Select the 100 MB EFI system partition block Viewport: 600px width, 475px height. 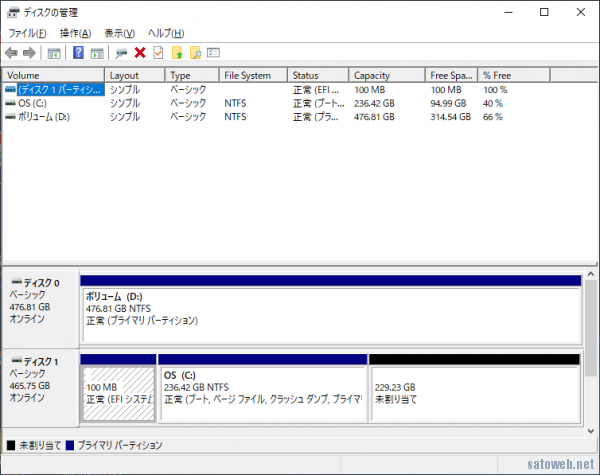(x=117, y=392)
